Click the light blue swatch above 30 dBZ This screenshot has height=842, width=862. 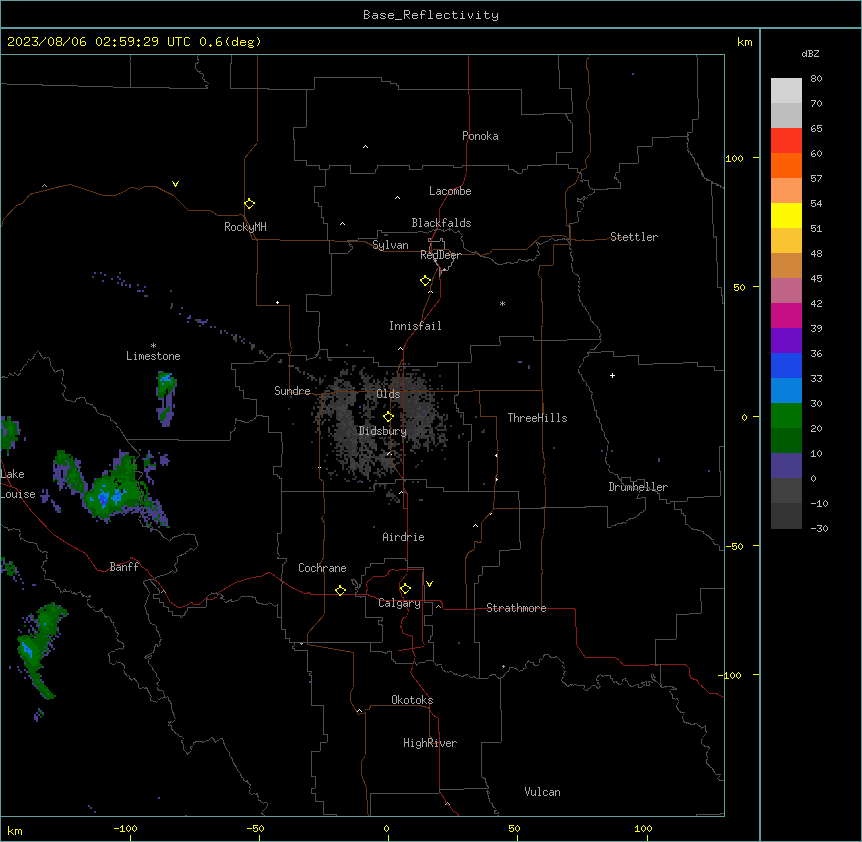pyautogui.click(x=786, y=390)
